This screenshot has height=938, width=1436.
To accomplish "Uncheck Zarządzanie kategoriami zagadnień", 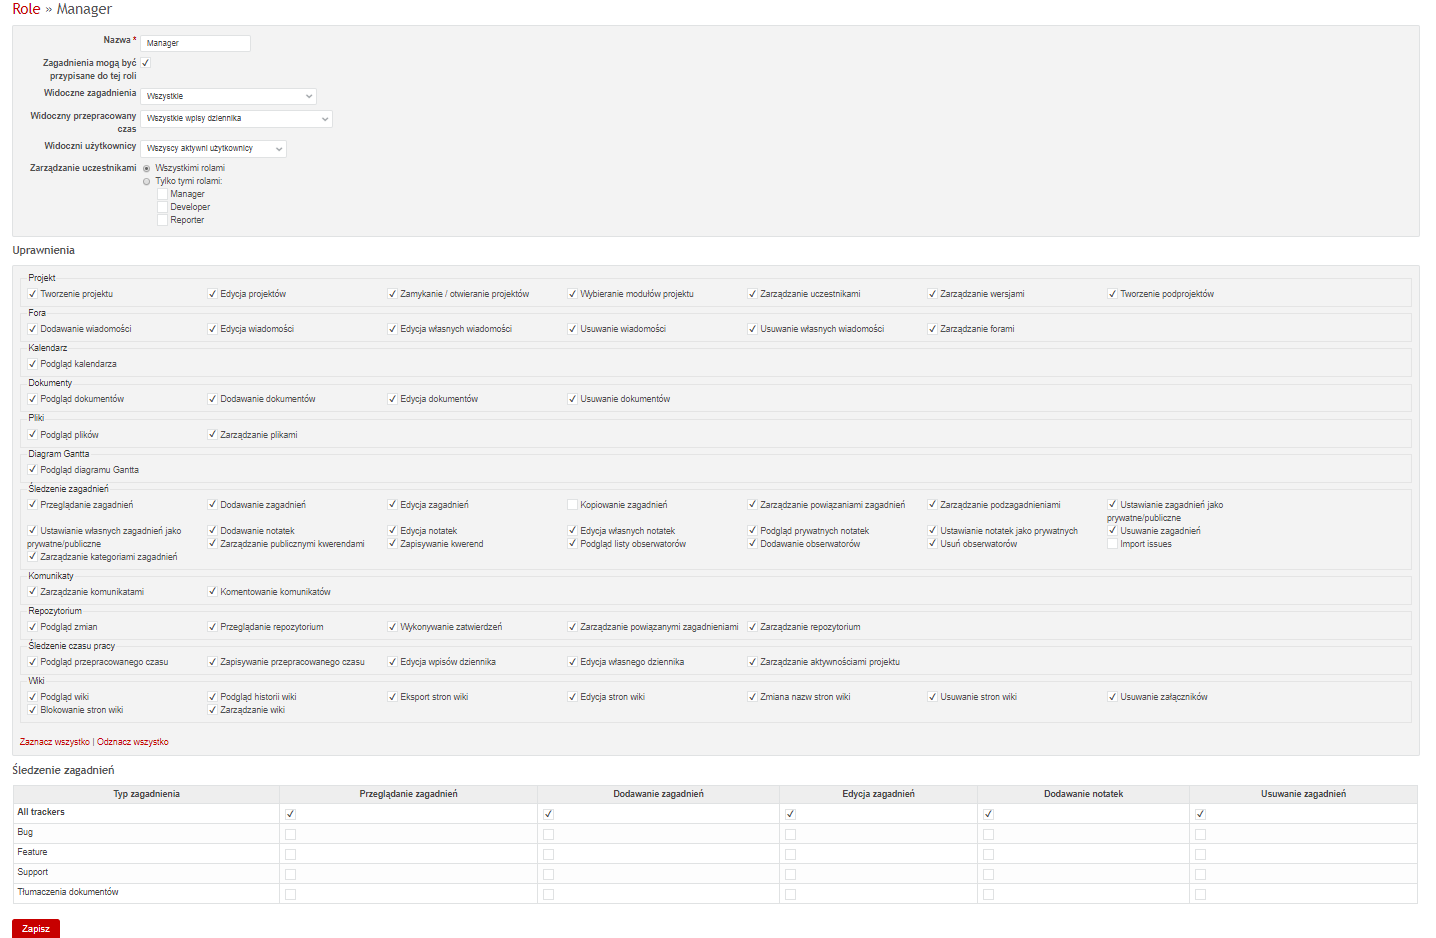I will click(x=32, y=557).
